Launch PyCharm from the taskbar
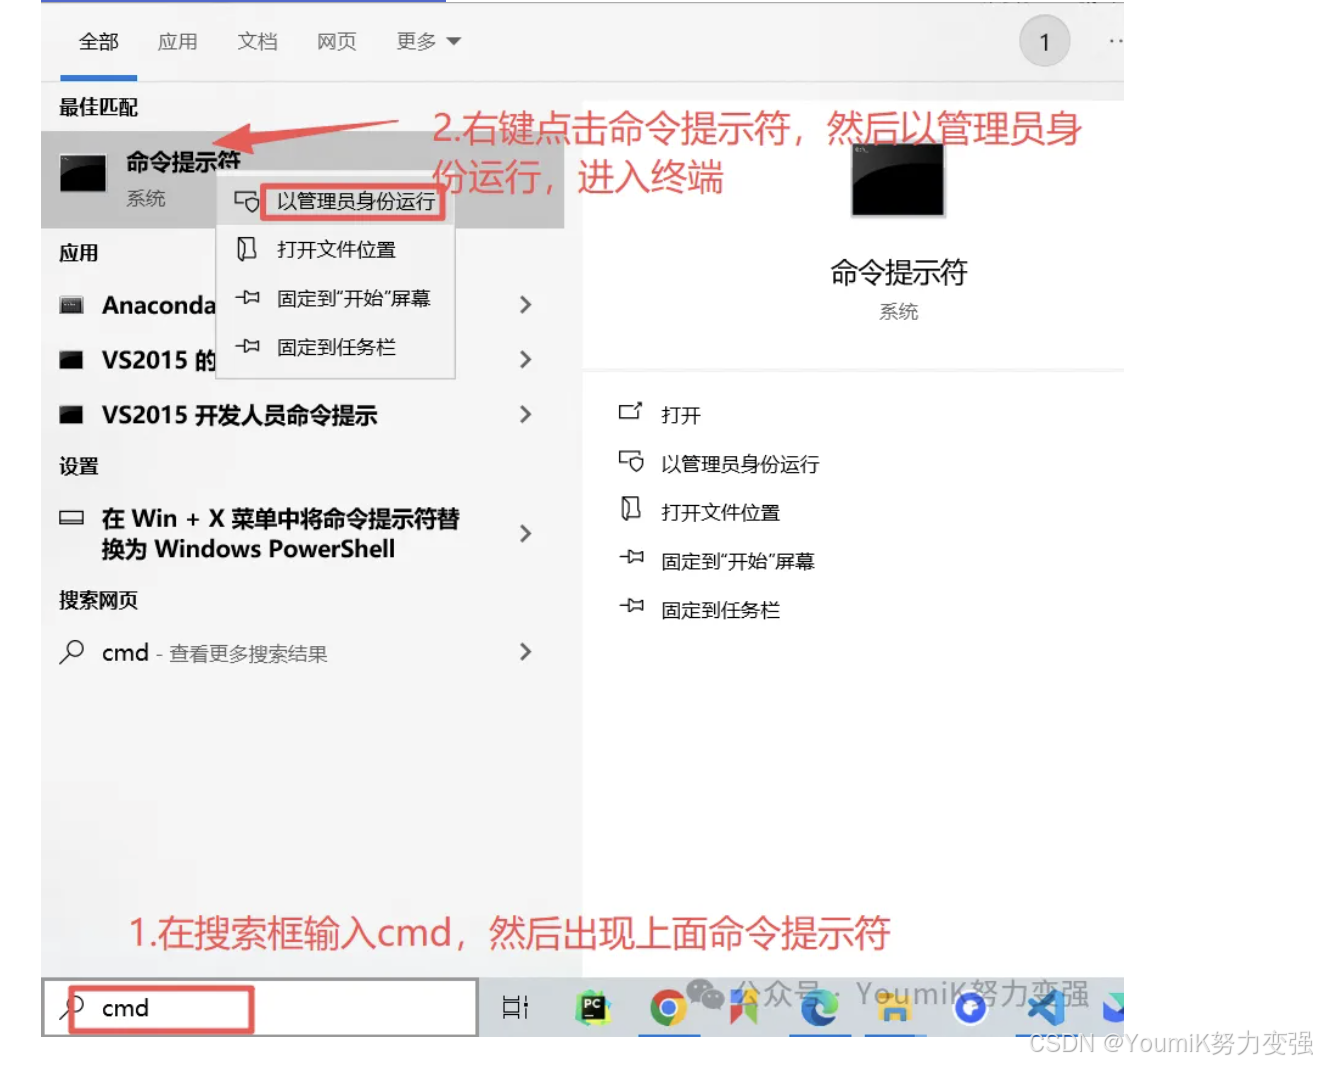Viewport: 1317px width, 1065px height. 592,1008
